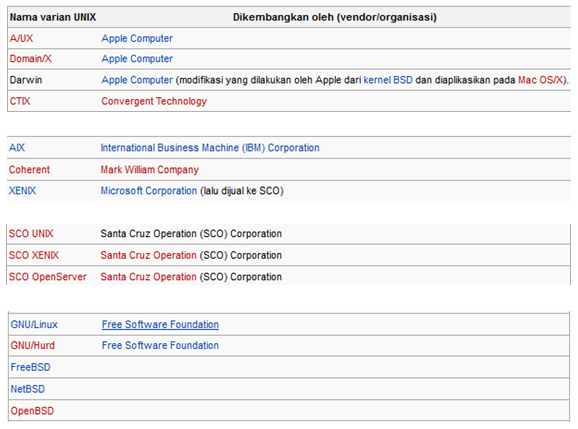Image resolution: width=578 pixels, height=429 pixels.
Task: Click the CTIX variant link
Action: [x=20, y=101]
